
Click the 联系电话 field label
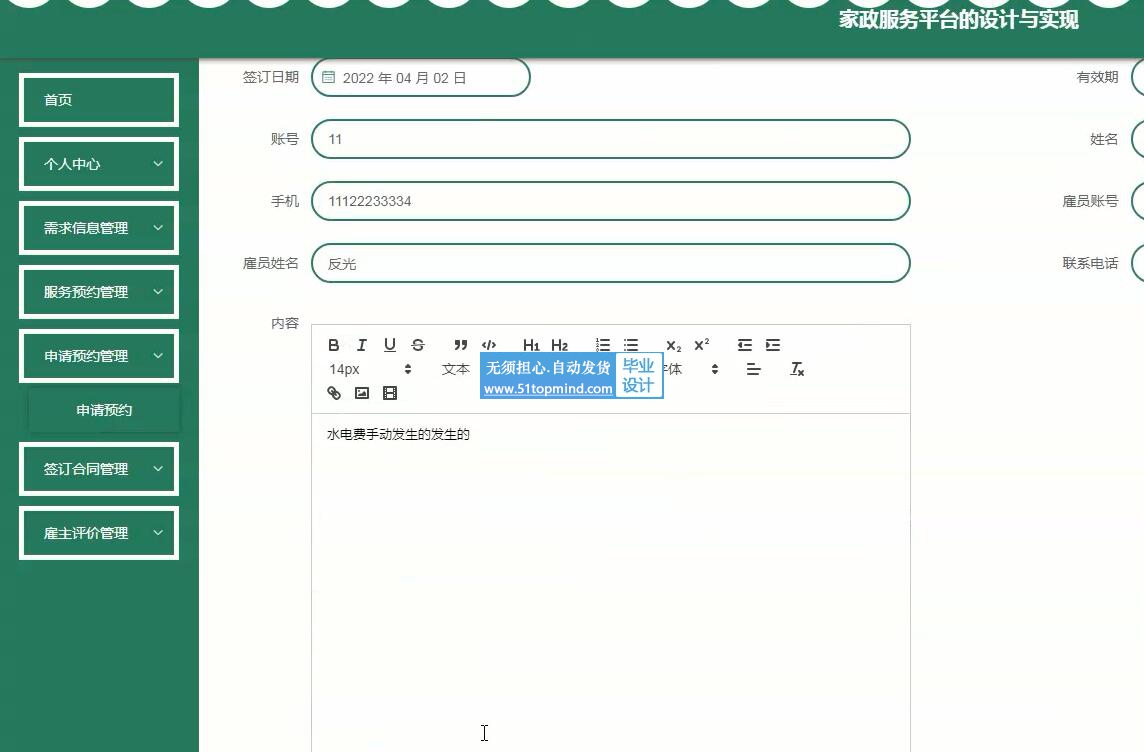(1090, 263)
